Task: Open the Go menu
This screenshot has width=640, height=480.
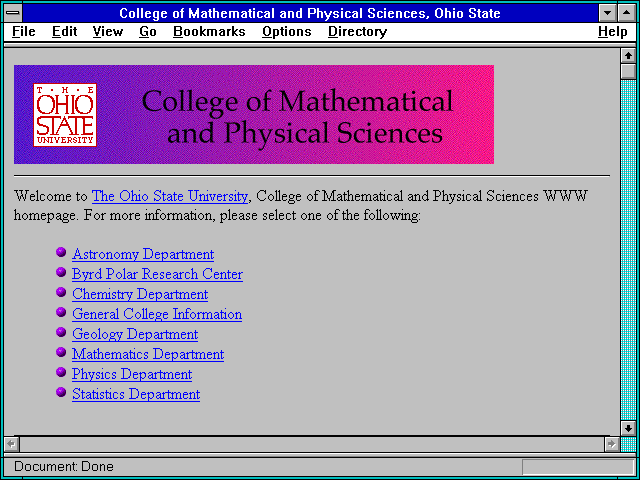Action: (x=148, y=31)
